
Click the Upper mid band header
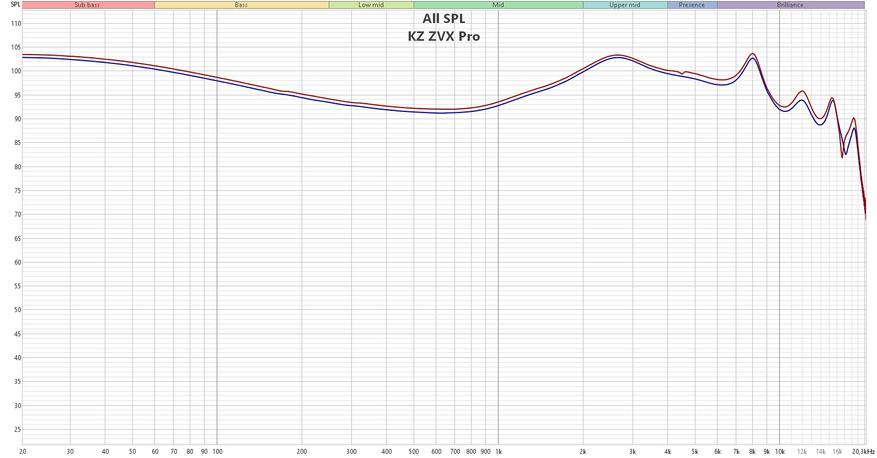(x=625, y=4)
